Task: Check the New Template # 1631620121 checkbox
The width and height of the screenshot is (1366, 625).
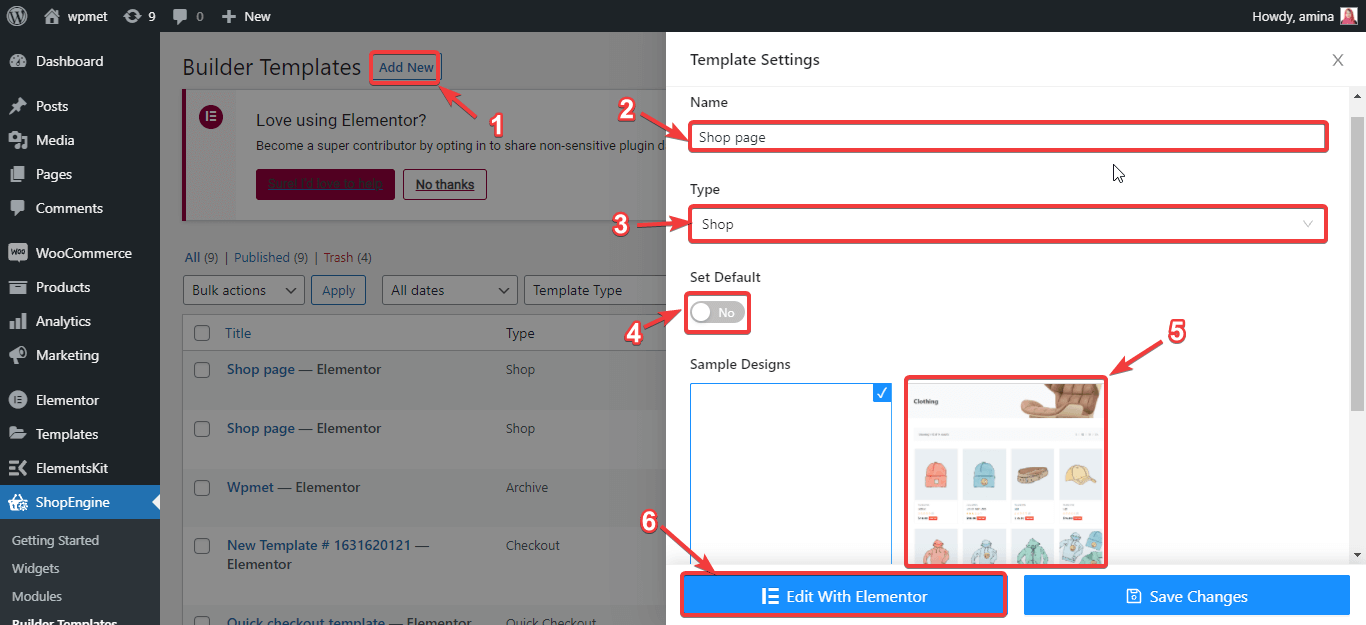Action: (202, 546)
